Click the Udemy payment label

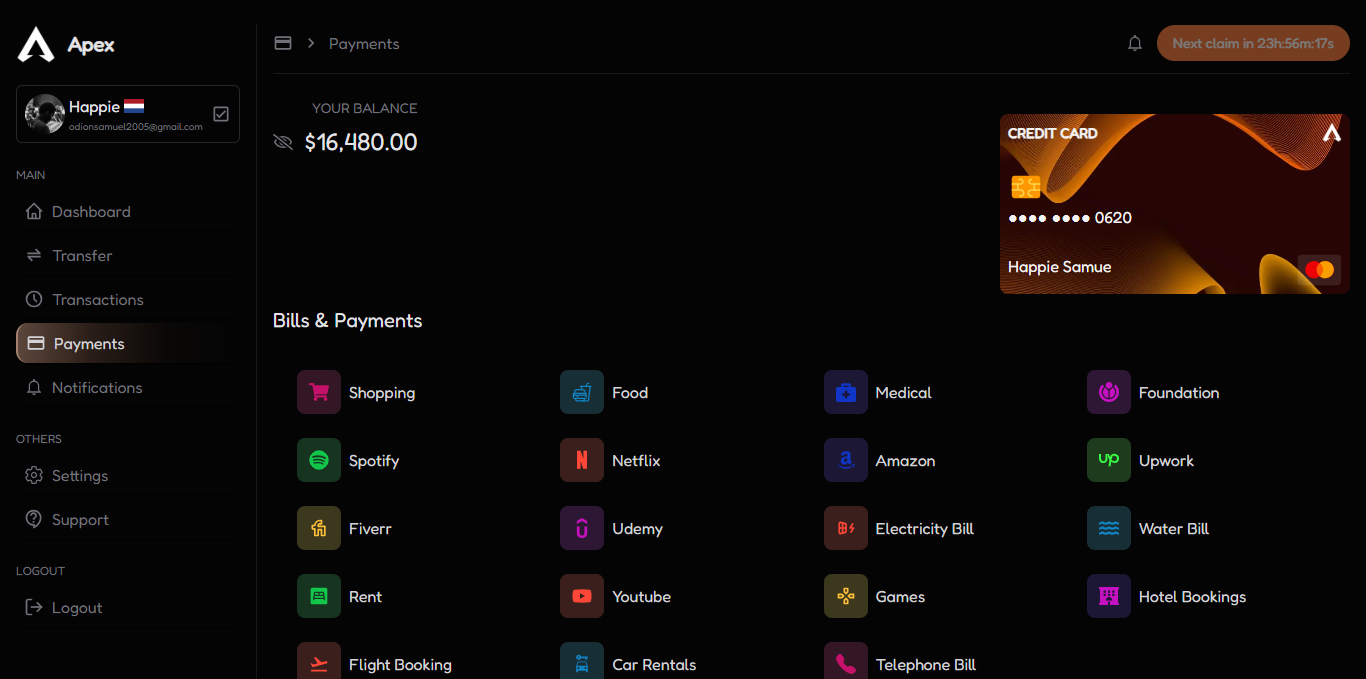click(x=637, y=529)
